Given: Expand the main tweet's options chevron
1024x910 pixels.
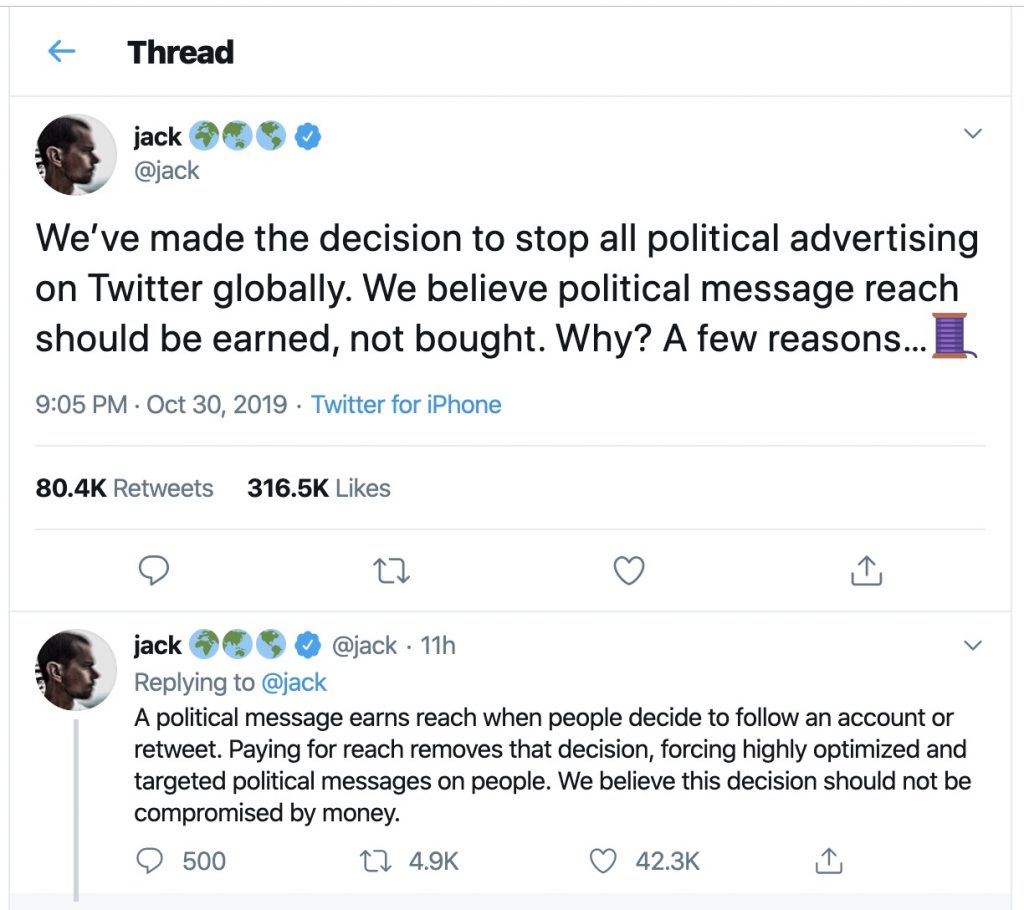Looking at the screenshot, I should coord(972,134).
